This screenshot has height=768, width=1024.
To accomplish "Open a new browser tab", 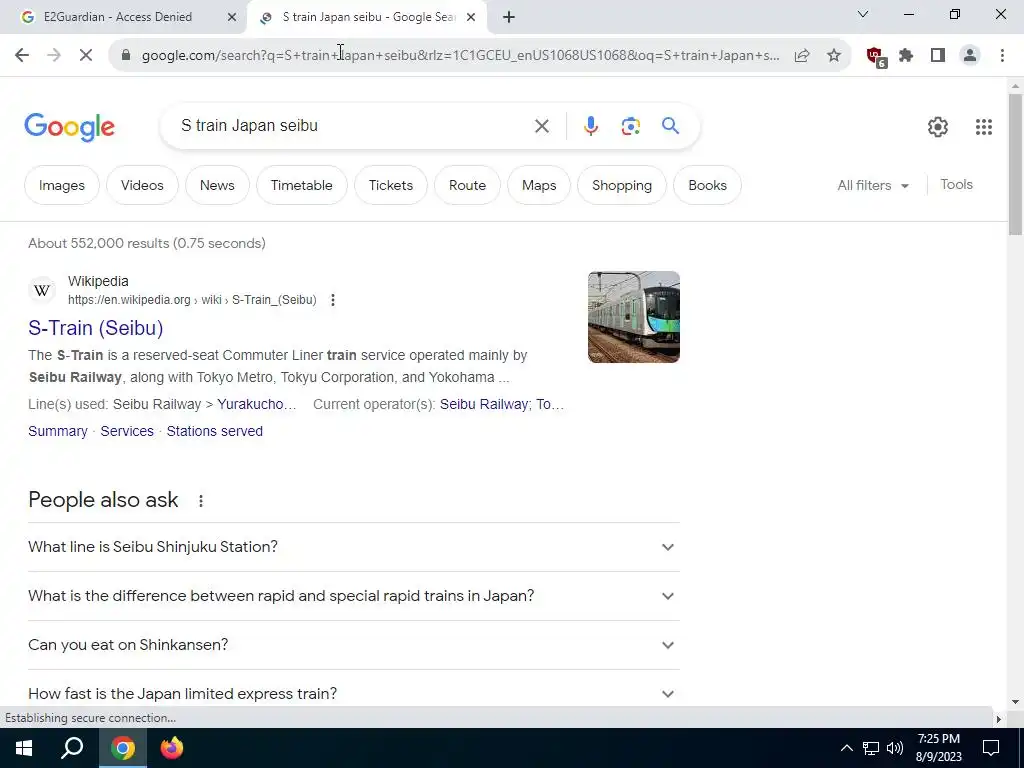I will [509, 17].
